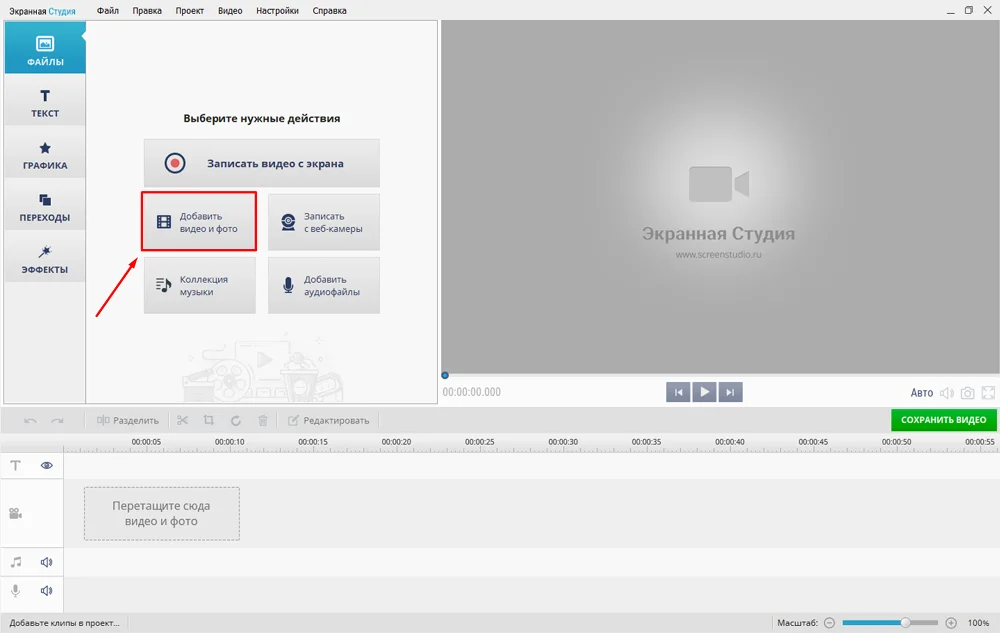The height and width of the screenshot is (633, 1000).
Task: Click the 00:00:30 mark on timeline ruler
Action: click(563, 442)
